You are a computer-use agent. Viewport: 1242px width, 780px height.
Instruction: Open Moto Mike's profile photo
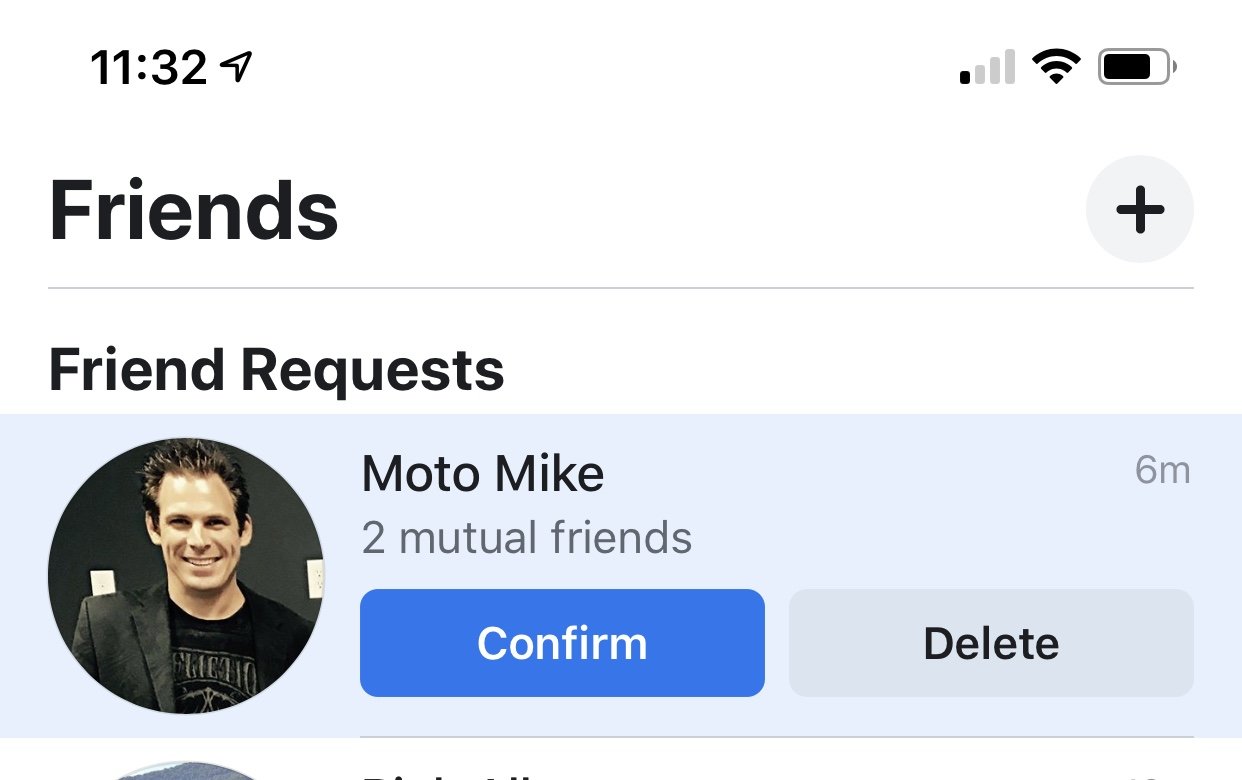coord(186,576)
